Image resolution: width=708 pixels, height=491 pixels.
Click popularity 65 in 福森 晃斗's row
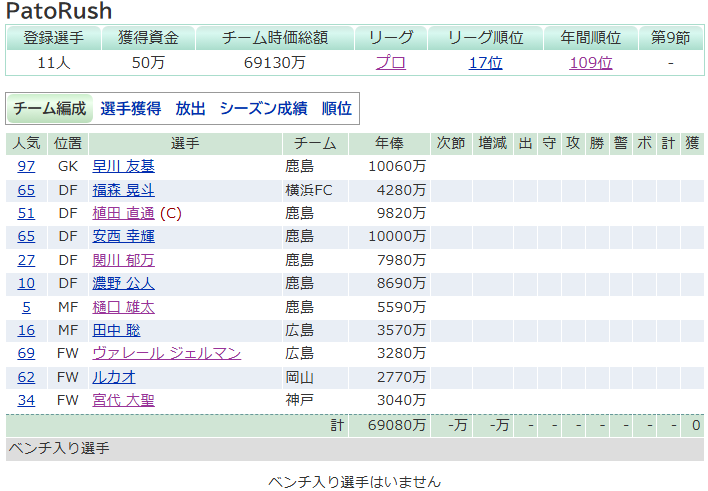point(26,190)
